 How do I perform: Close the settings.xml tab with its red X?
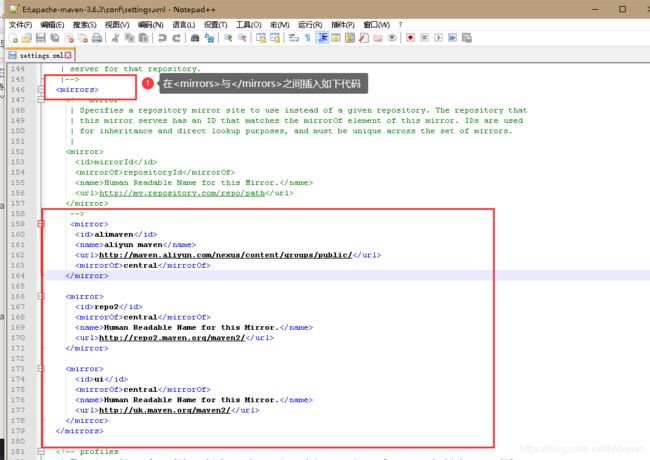pos(68,55)
